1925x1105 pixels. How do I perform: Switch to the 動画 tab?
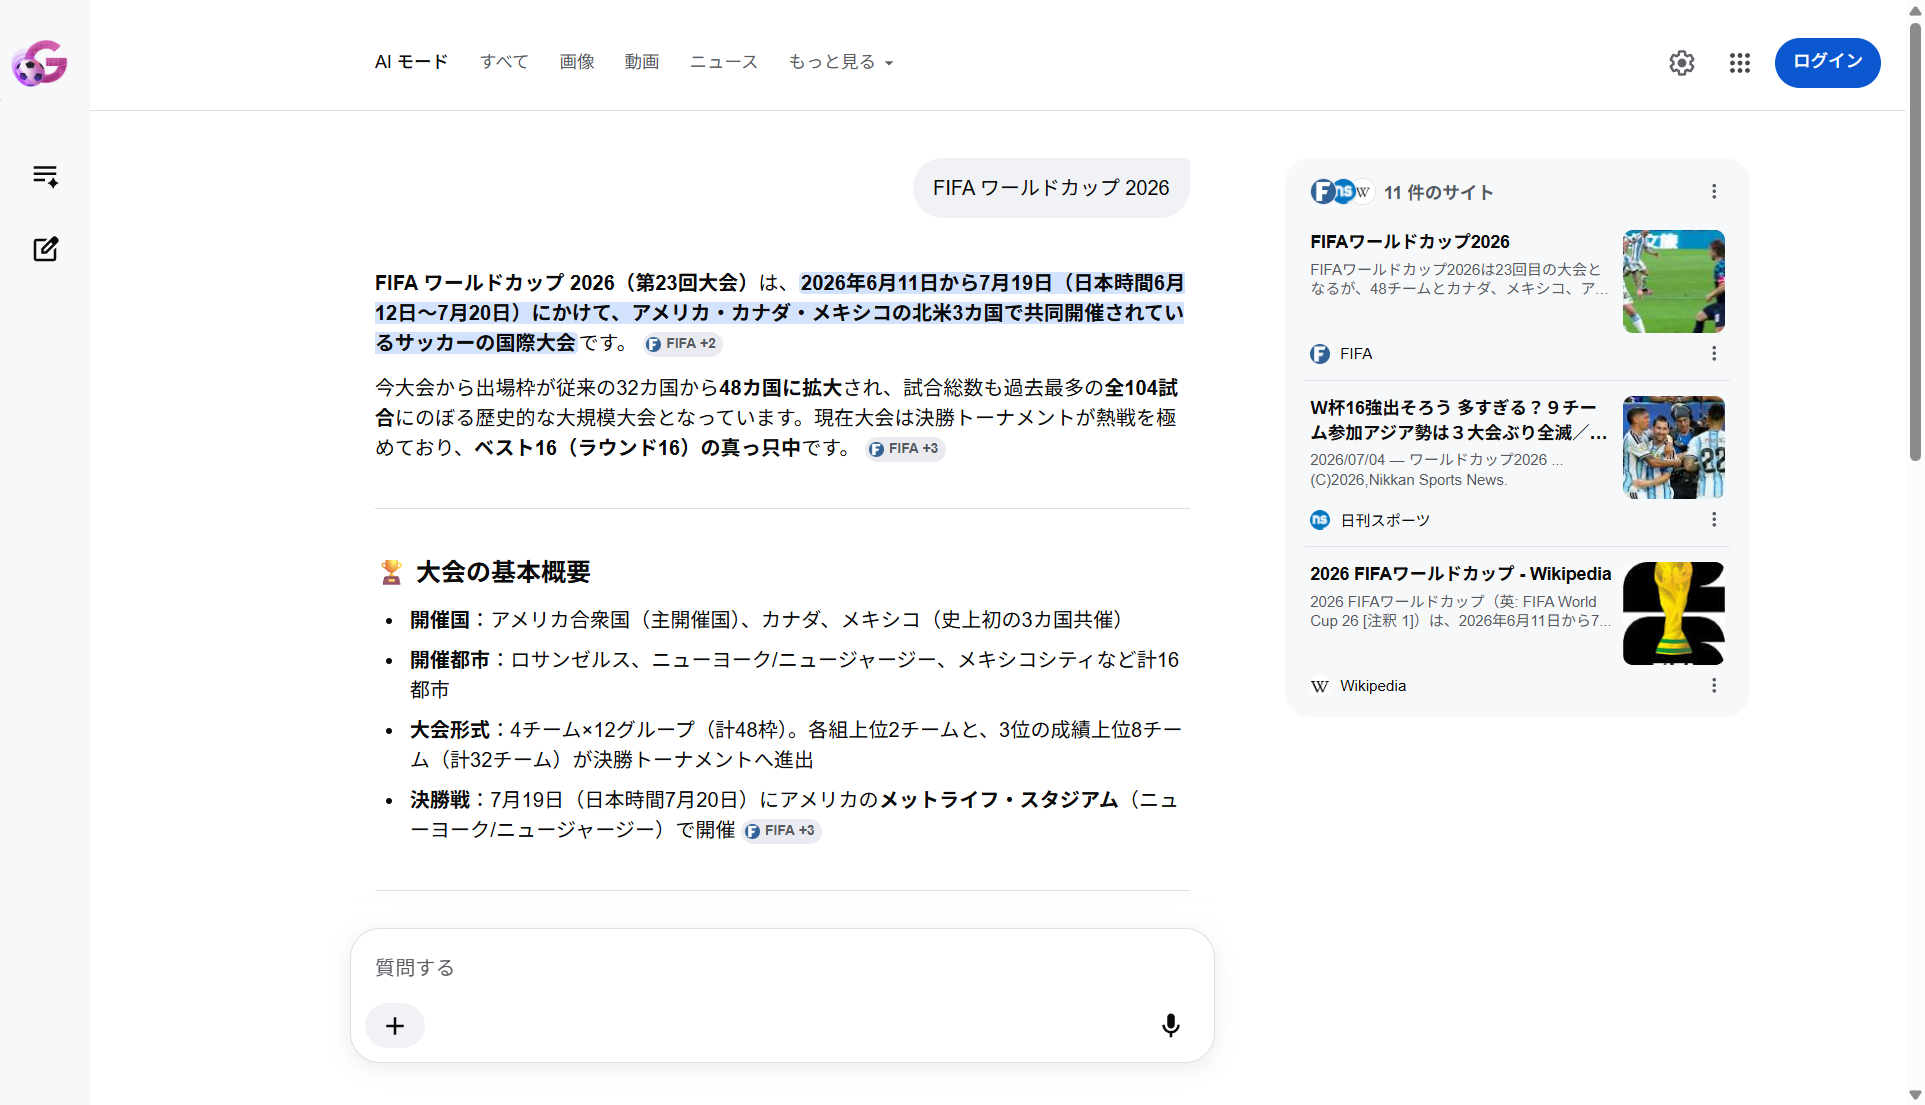coord(642,62)
